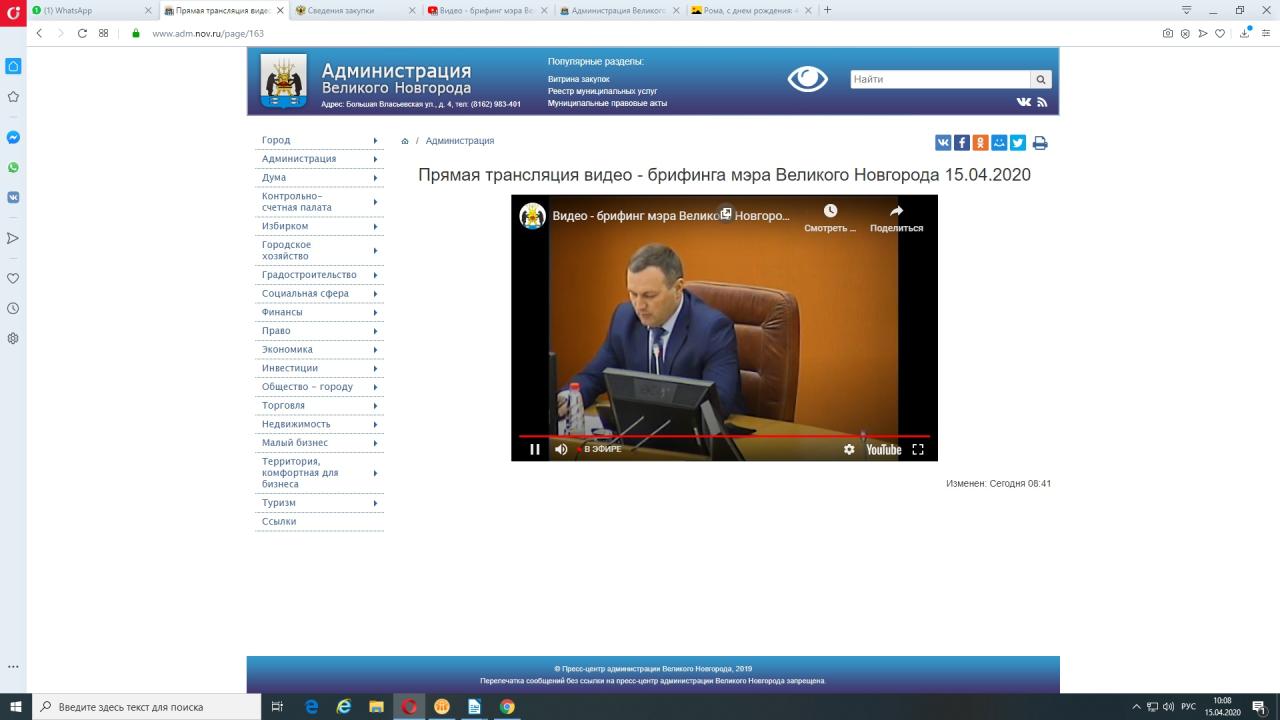The height and width of the screenshot is (720, 1280).
Task: Toggle video fullscreen mode
Action: [x=918, y=449]
